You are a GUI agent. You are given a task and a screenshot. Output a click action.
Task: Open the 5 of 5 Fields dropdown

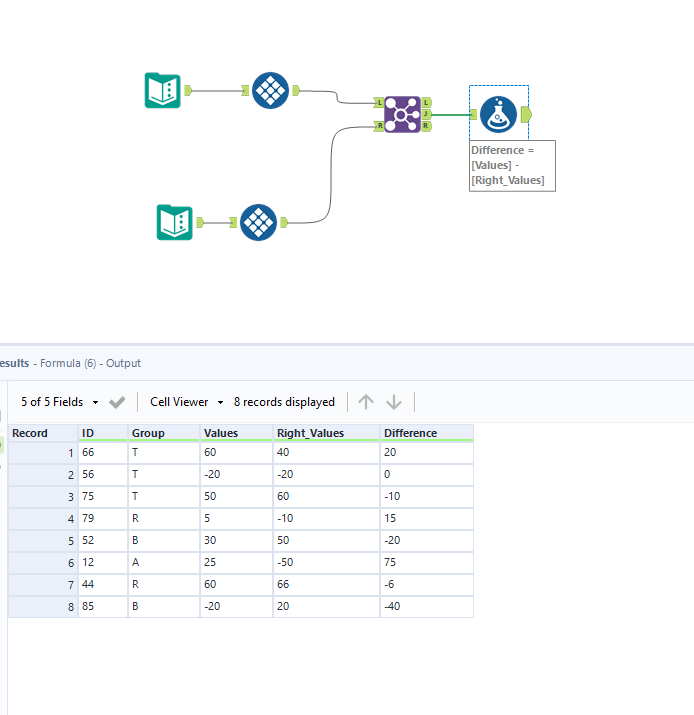(x=59, y=402)
